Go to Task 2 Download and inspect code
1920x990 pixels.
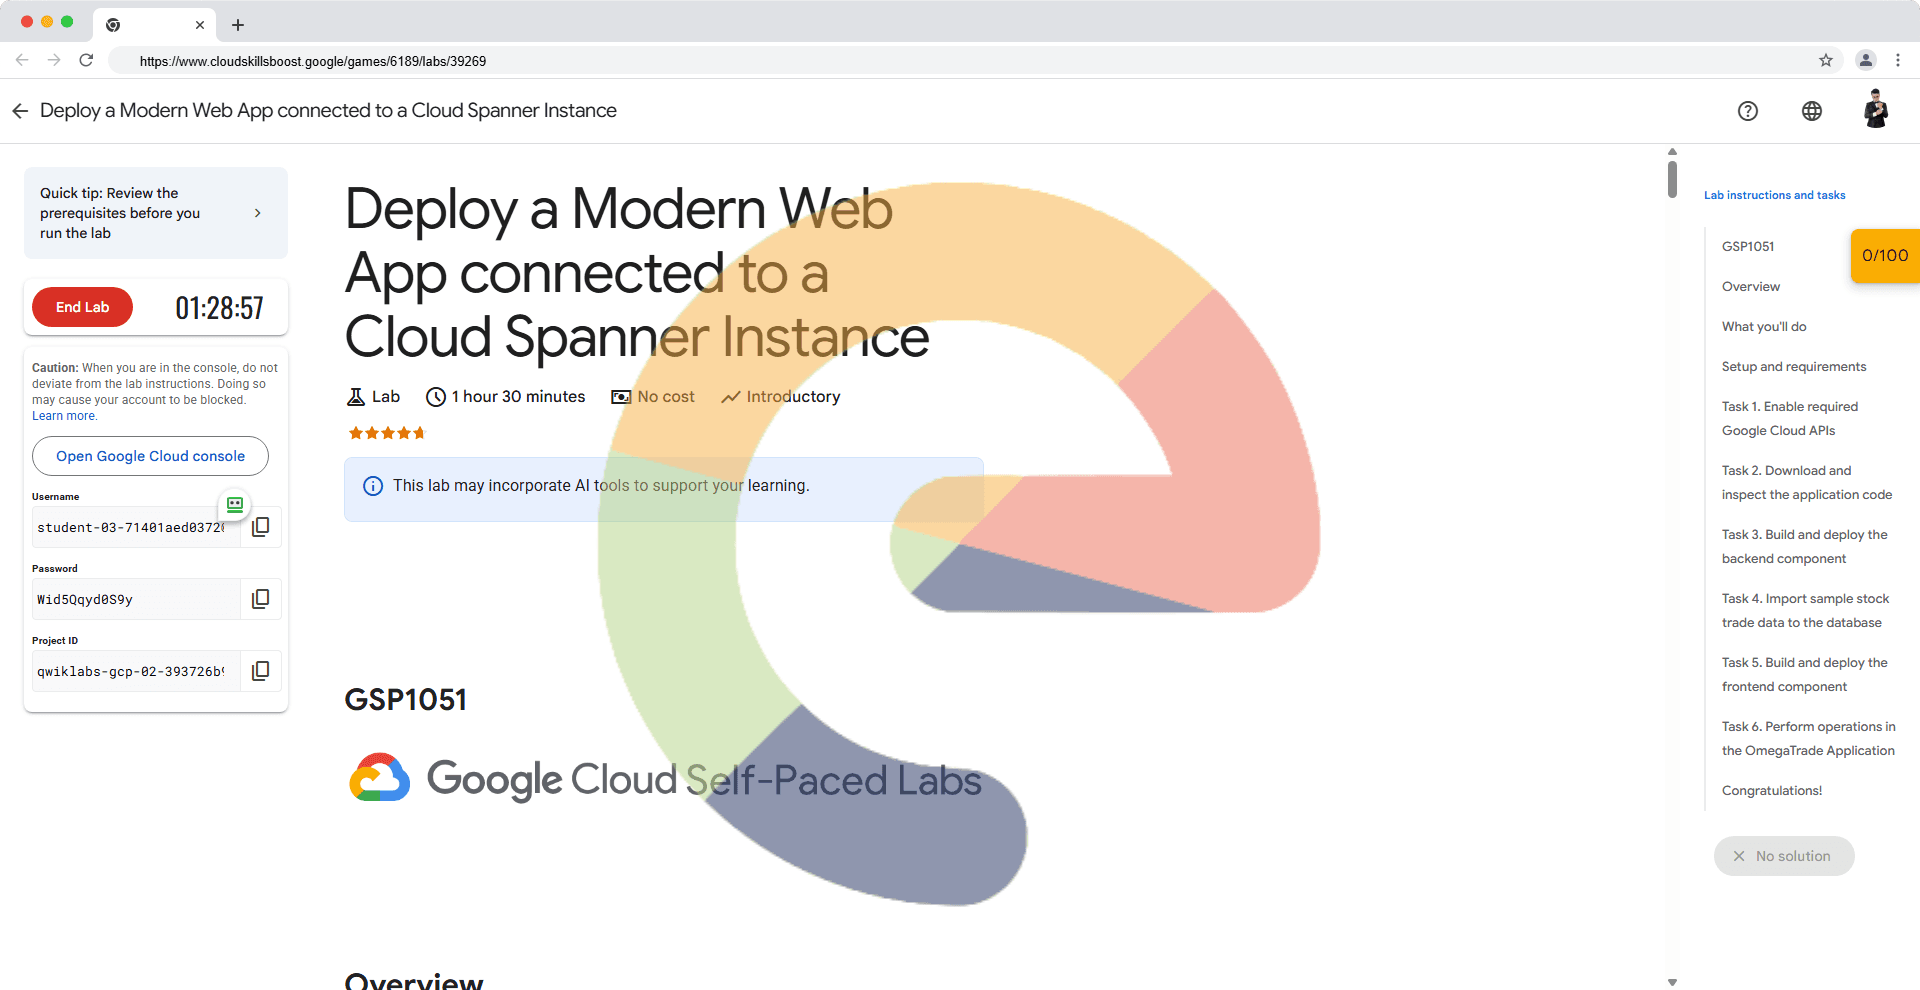pos(1807,482)
